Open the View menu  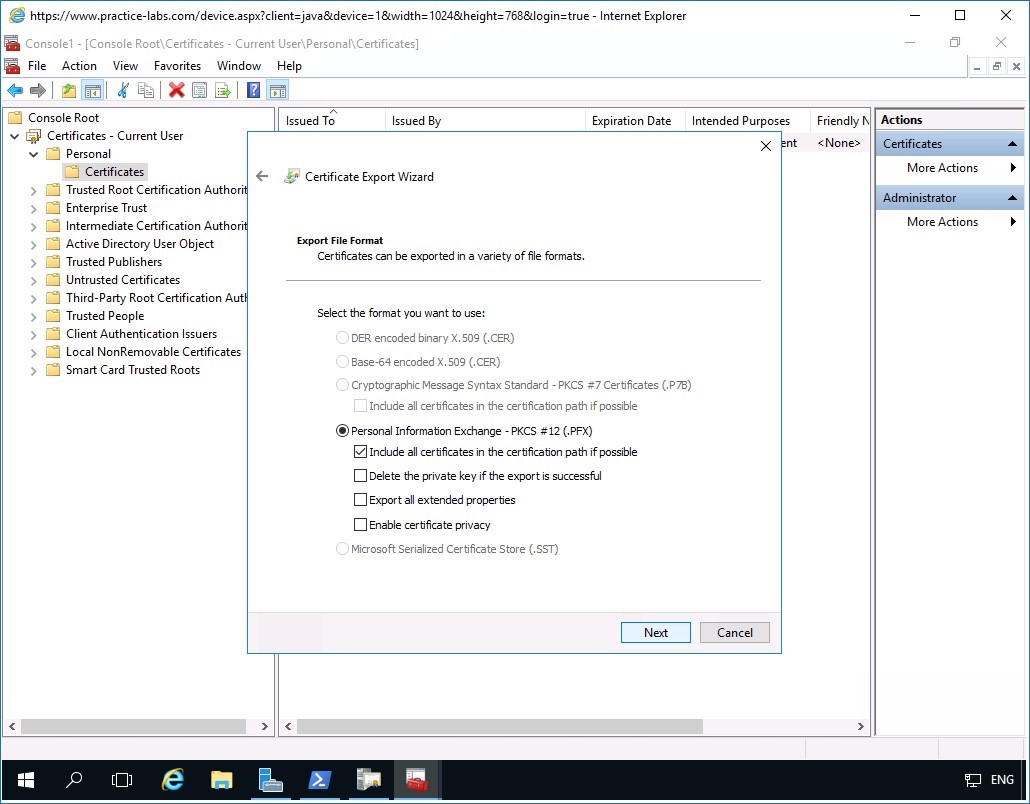[125, 66]
